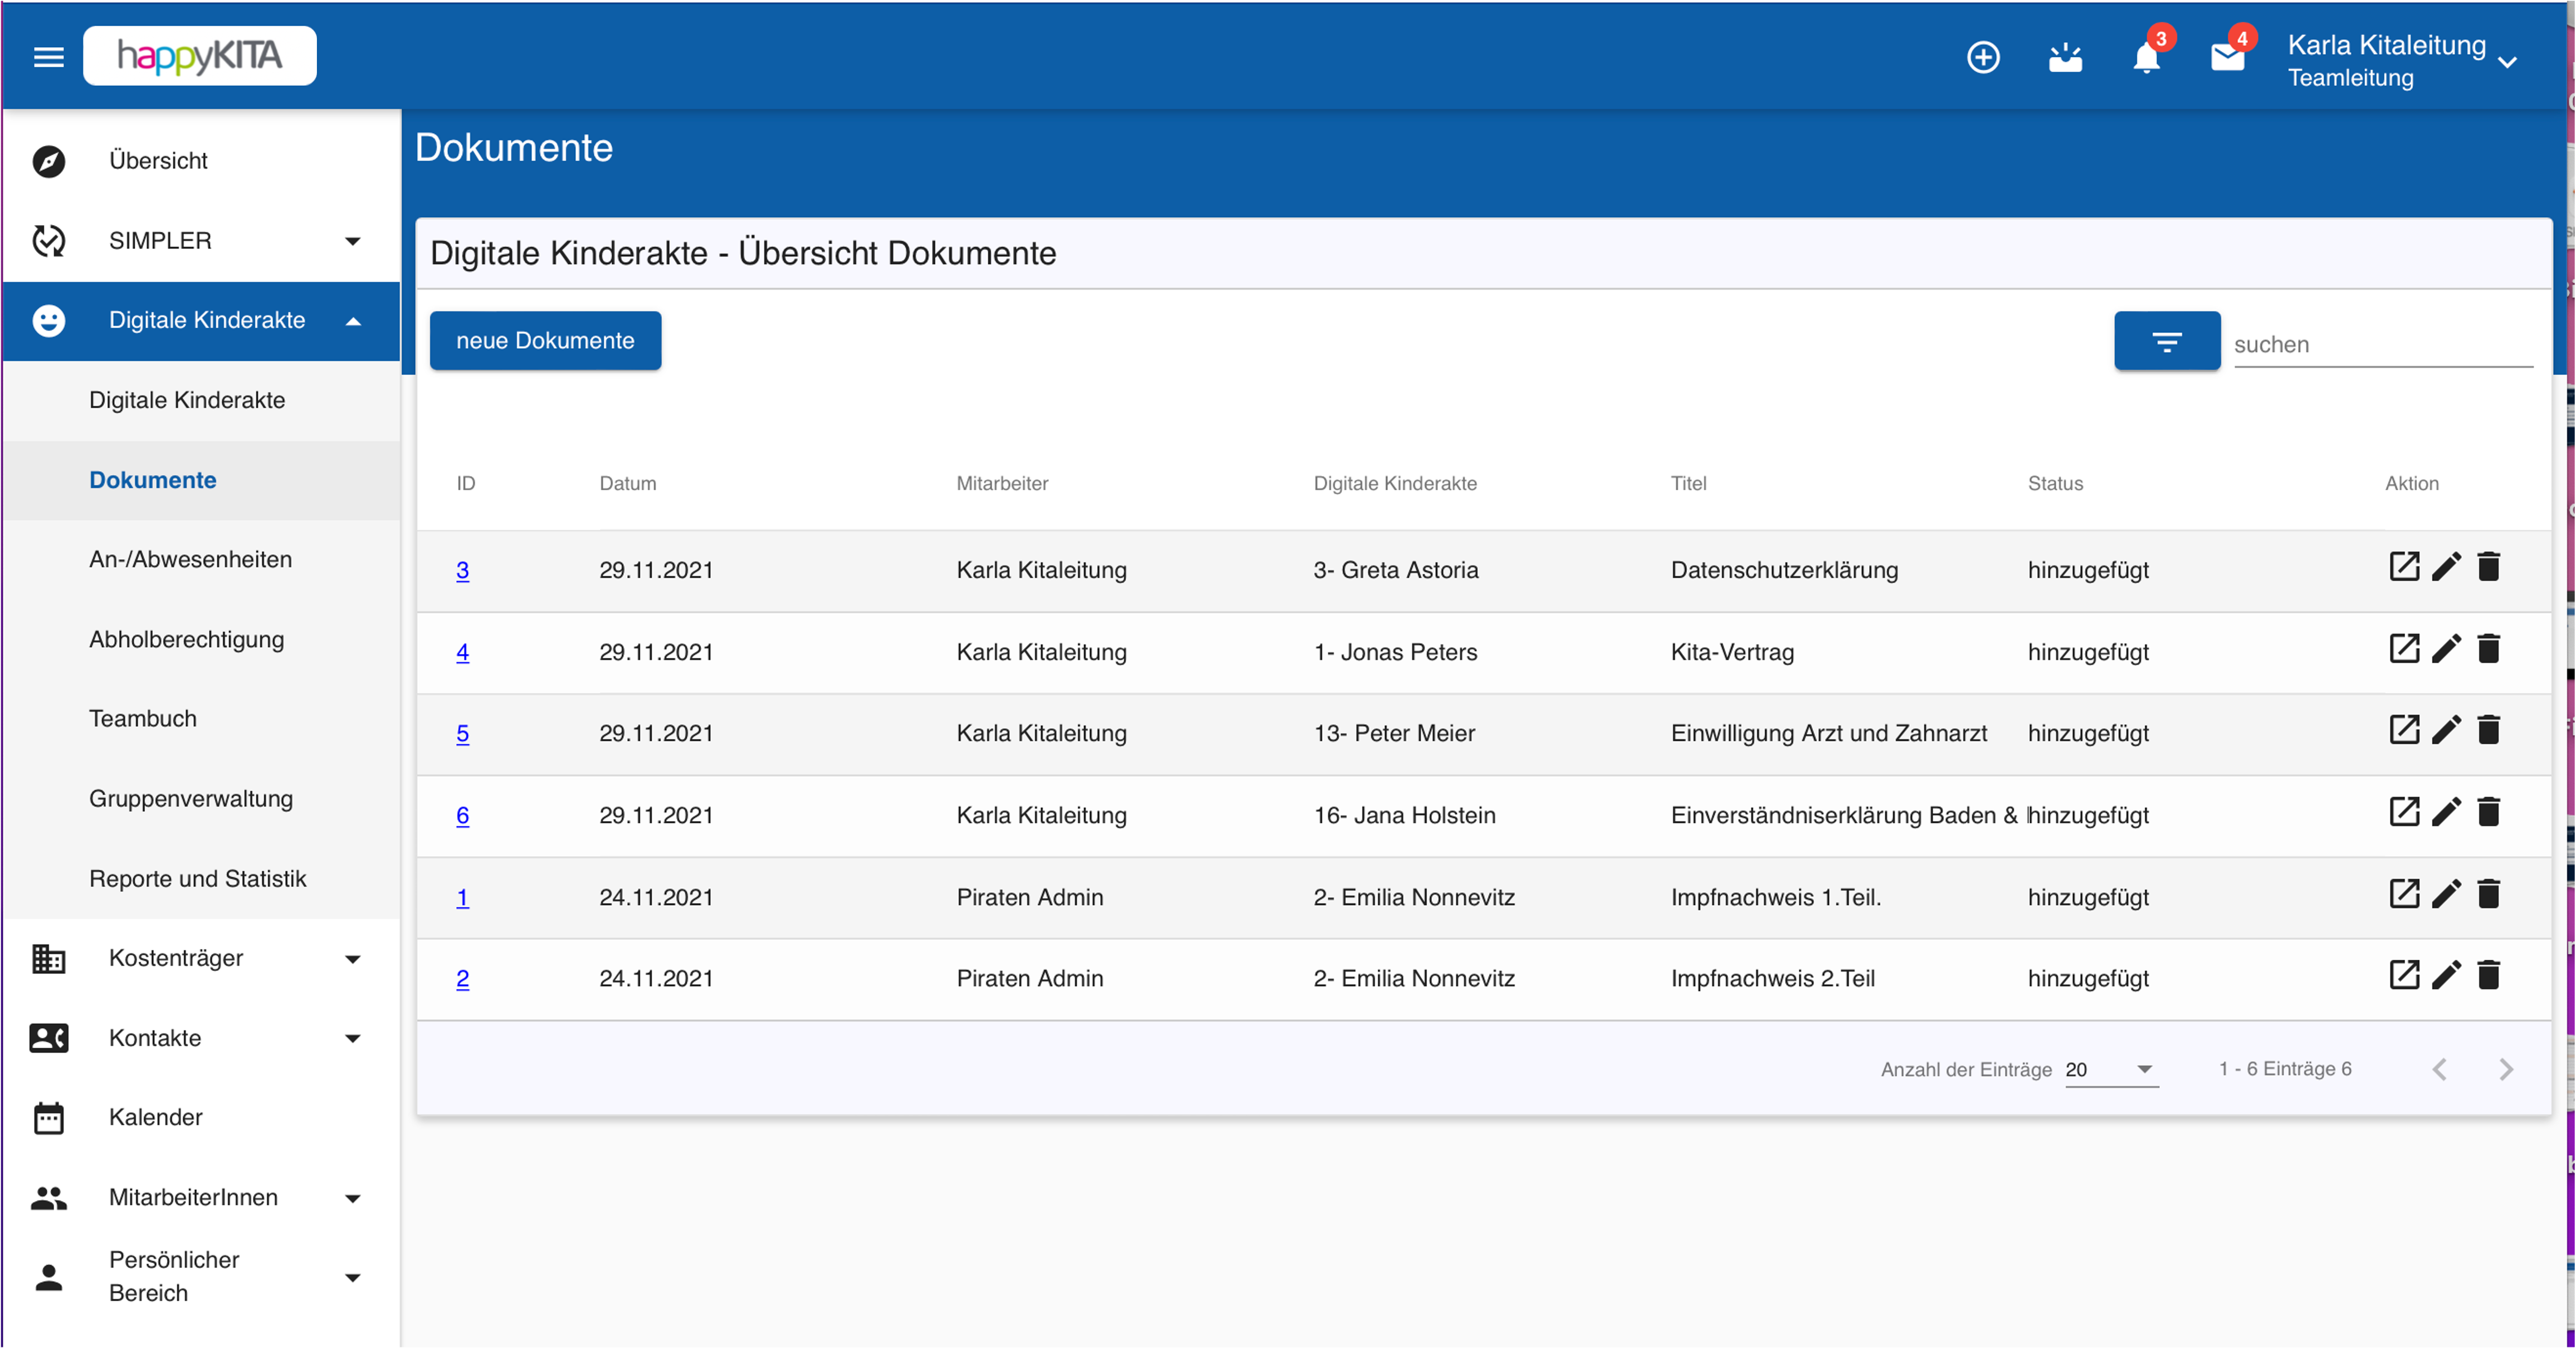Open document ID 2 link
2576x1348 pixels.
462,978
